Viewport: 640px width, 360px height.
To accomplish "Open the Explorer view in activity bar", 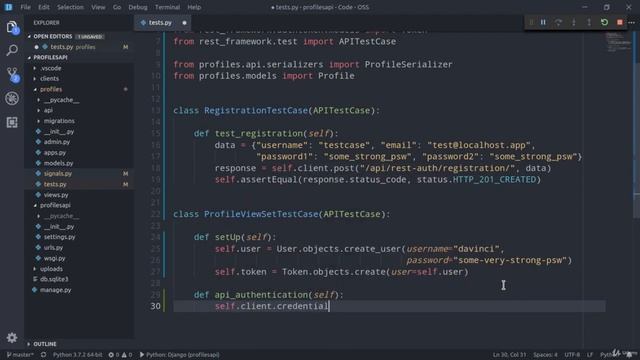I will coord(12,28).
